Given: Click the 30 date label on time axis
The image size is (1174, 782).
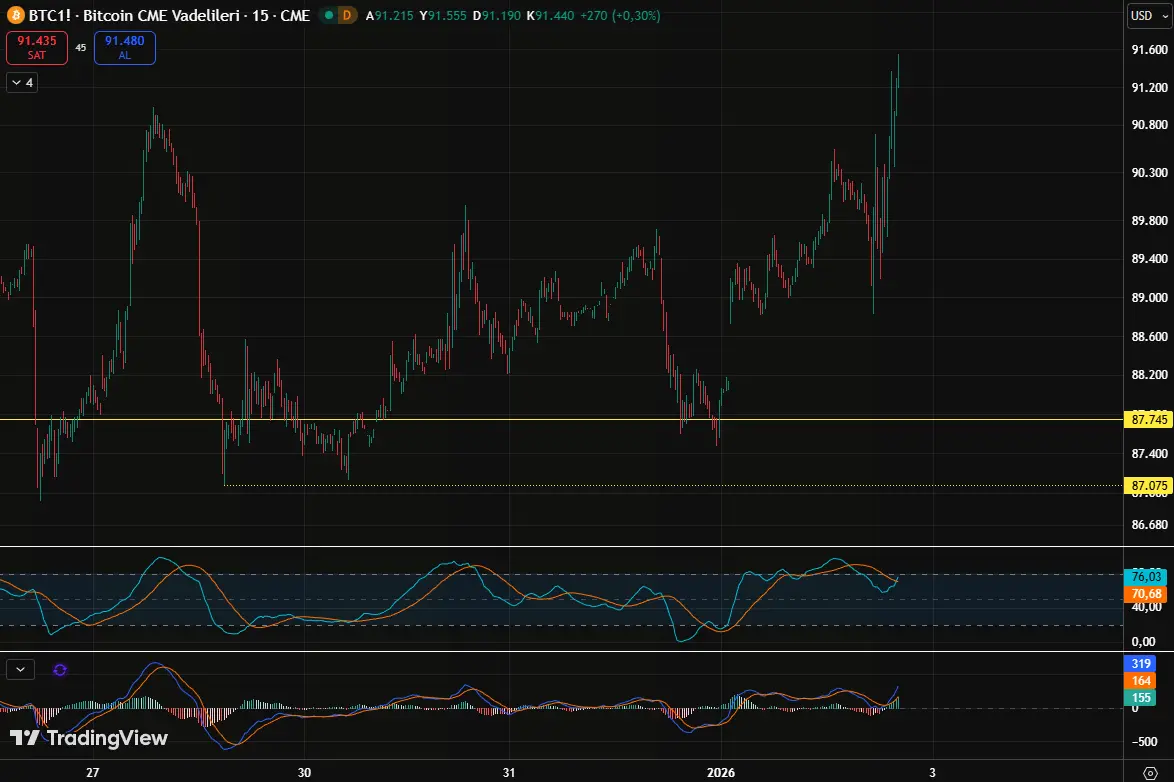Looking at the screenshot, I should pyautogui.click(x=305, y=773).
